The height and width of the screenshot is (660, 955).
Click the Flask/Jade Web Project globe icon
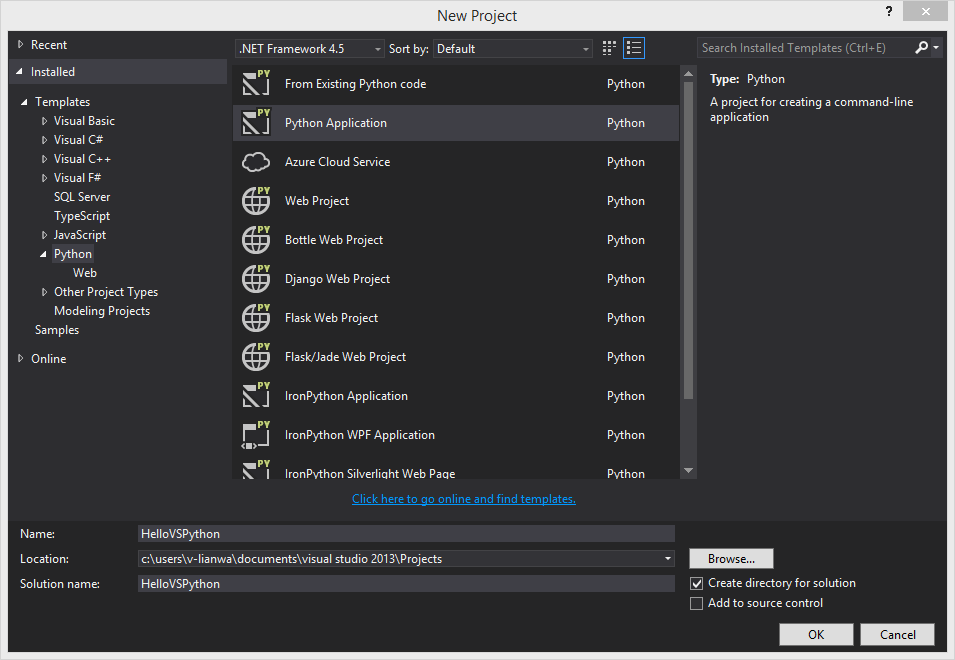tap(256, 356)
